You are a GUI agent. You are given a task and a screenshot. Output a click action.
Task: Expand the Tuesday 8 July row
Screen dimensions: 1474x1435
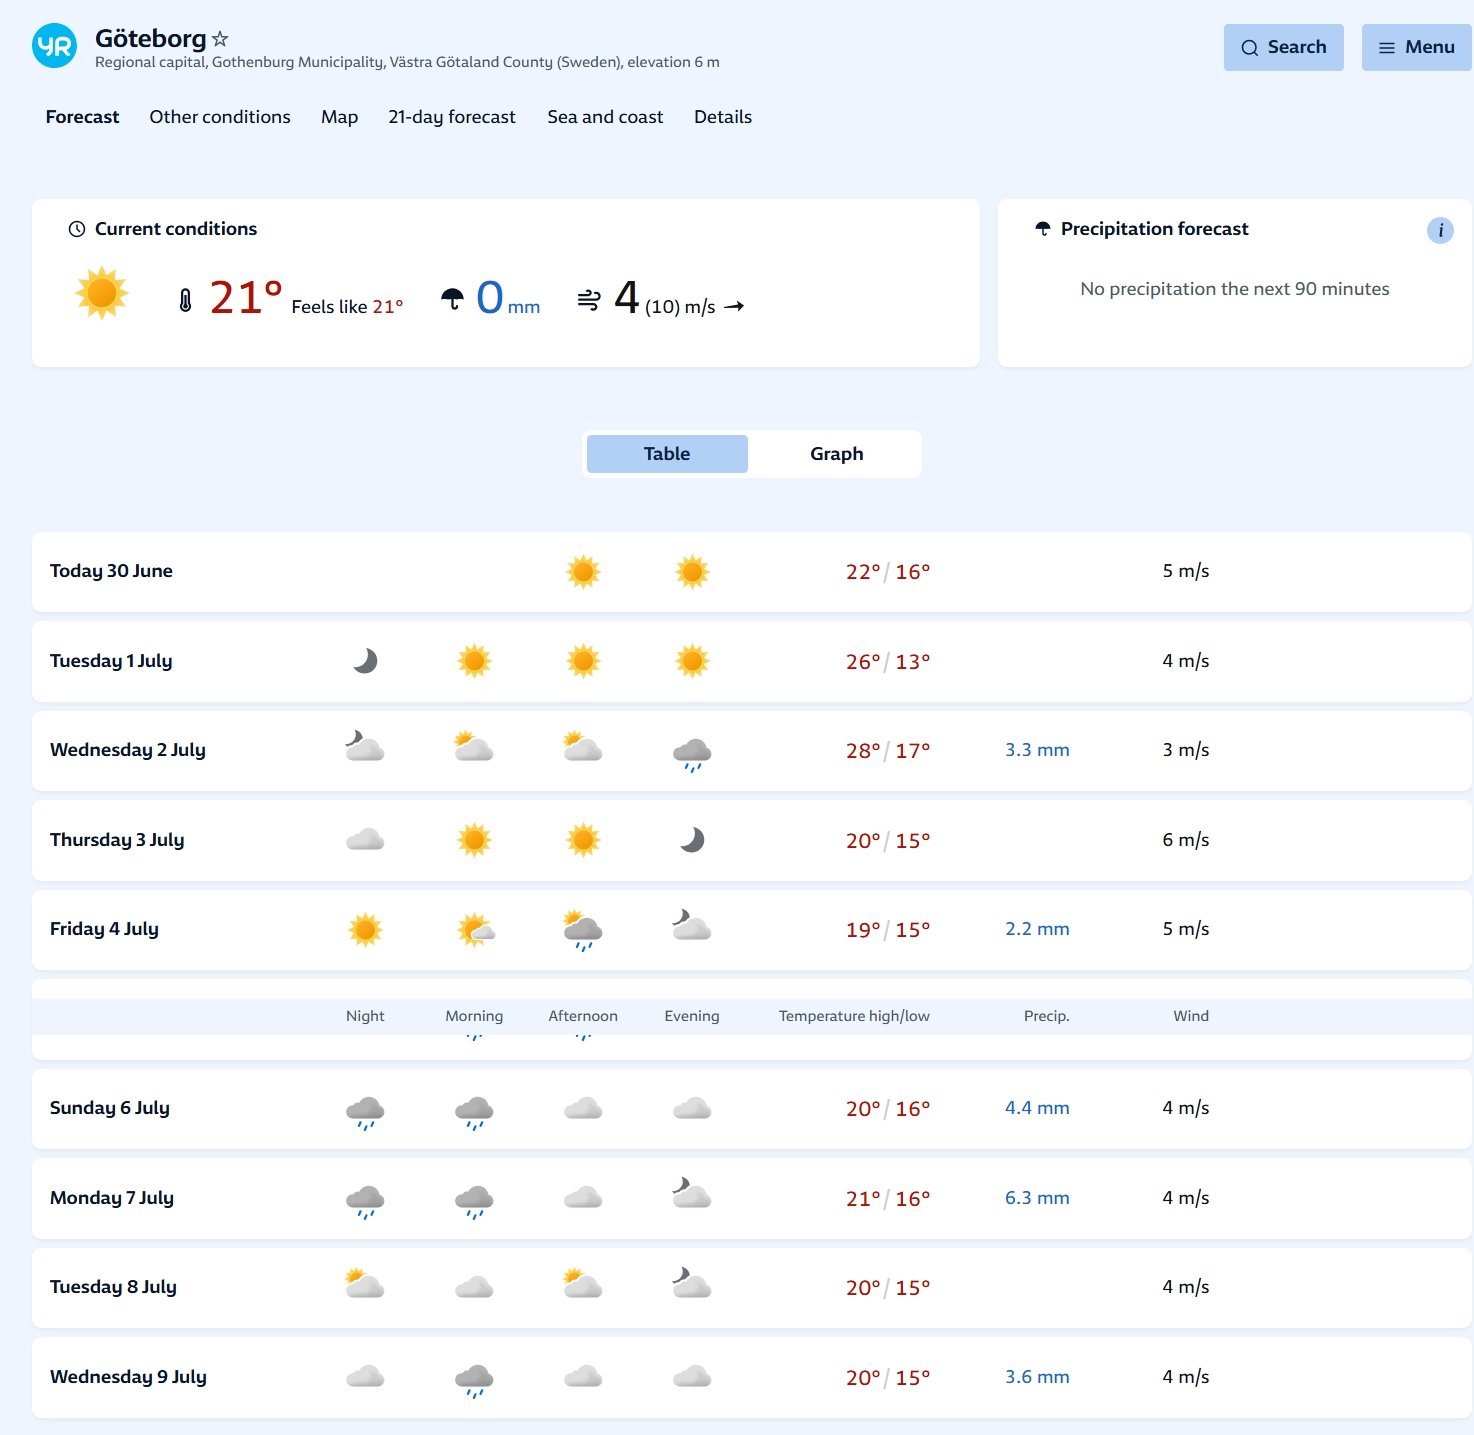click(x=752, y=1288)
